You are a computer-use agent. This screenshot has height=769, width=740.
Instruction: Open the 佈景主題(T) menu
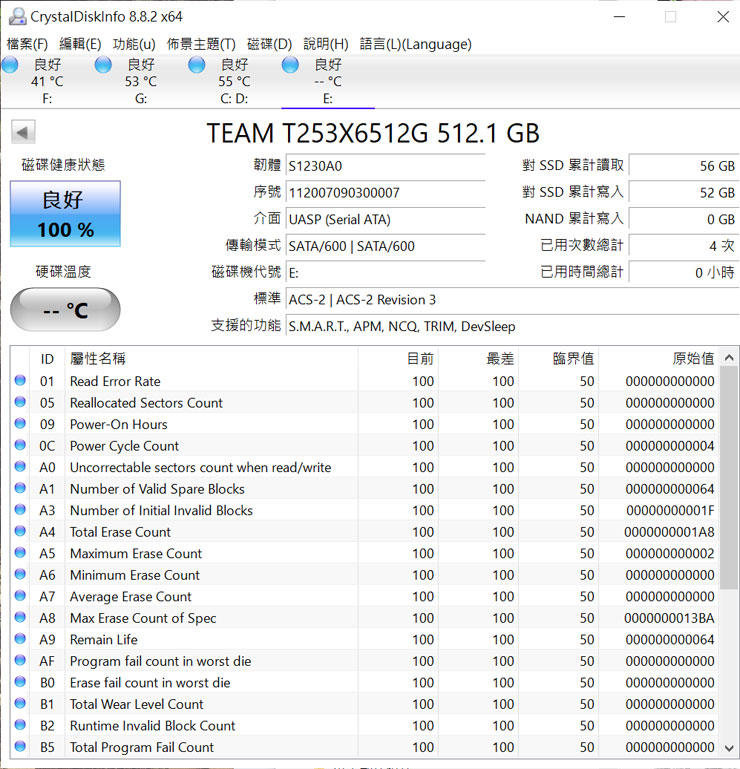pos(201,44)
